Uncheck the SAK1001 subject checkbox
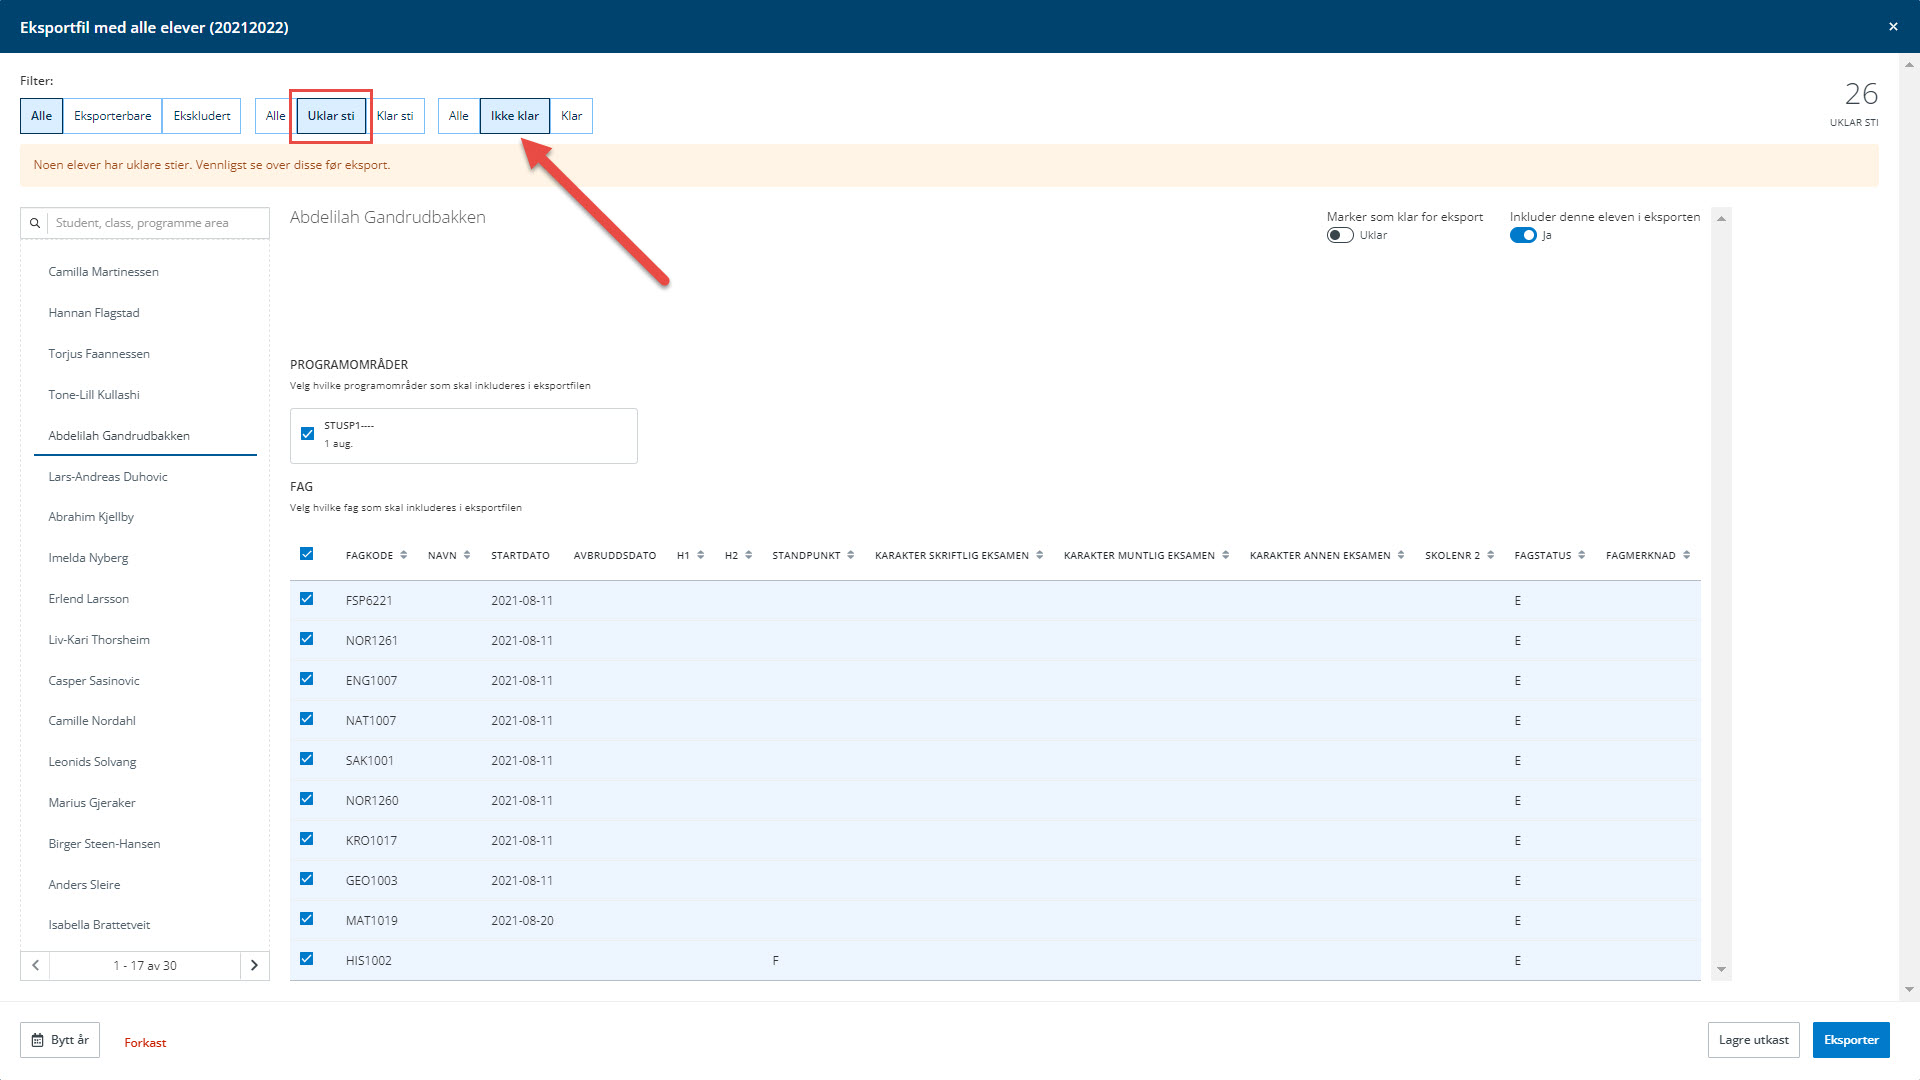The image size is (1920, 1080). 307,759
